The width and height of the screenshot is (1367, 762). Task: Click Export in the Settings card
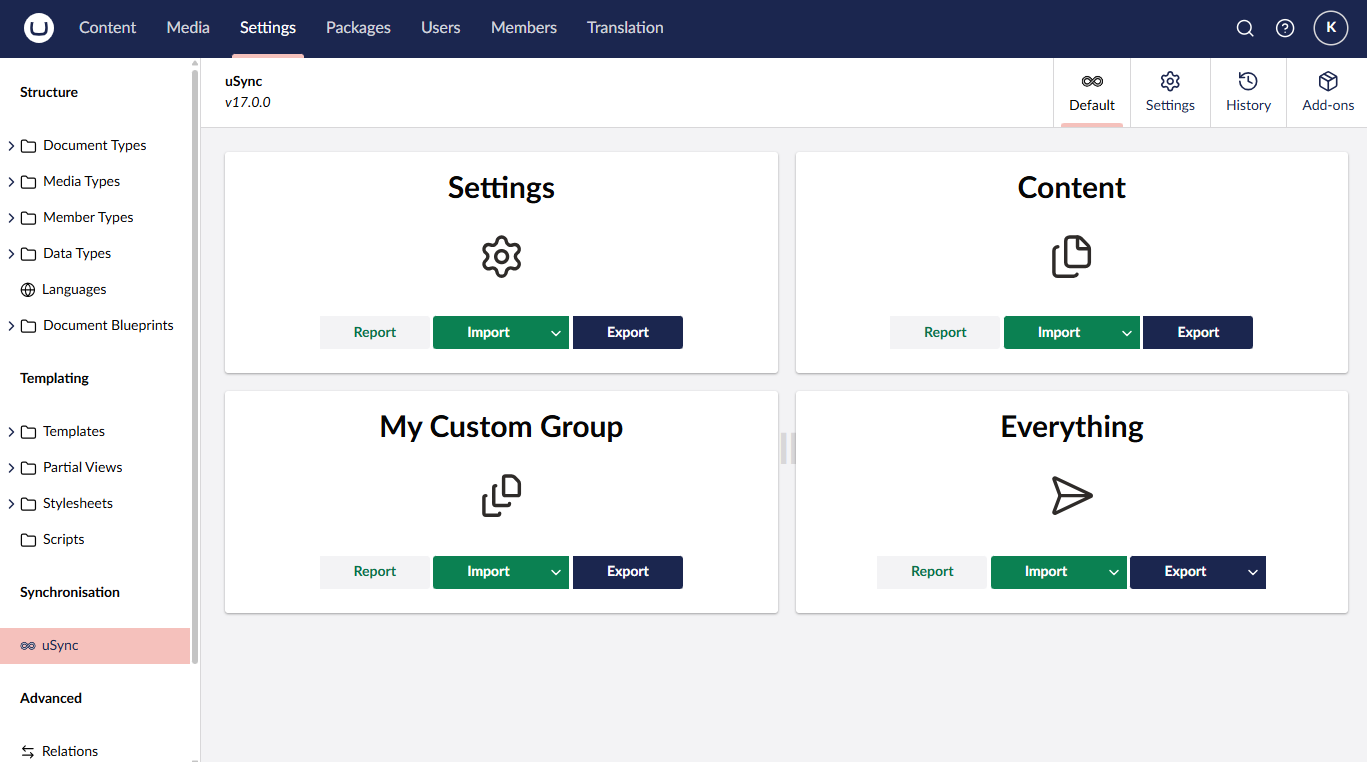coord(628,333)
